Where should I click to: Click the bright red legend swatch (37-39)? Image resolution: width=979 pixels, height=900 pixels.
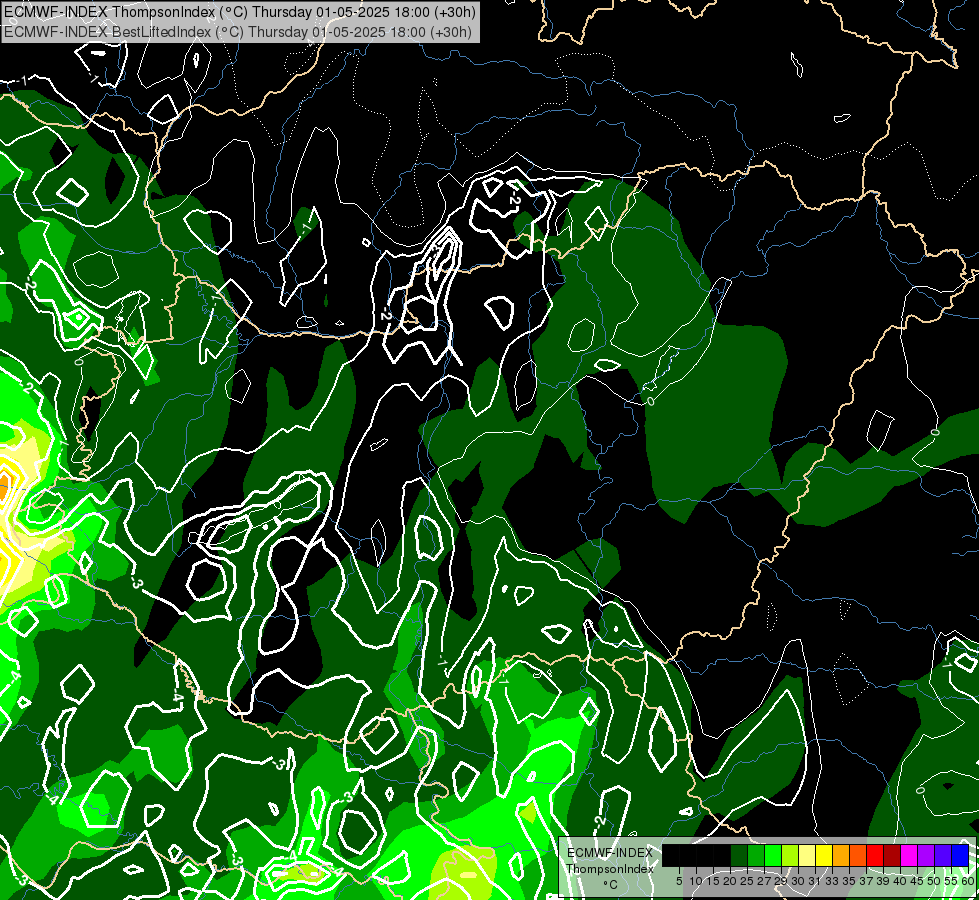tap(875, 855)
